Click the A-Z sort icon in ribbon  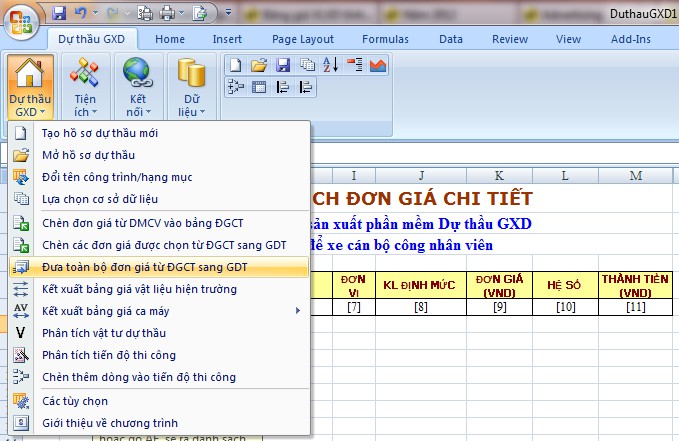coord(331,65)
